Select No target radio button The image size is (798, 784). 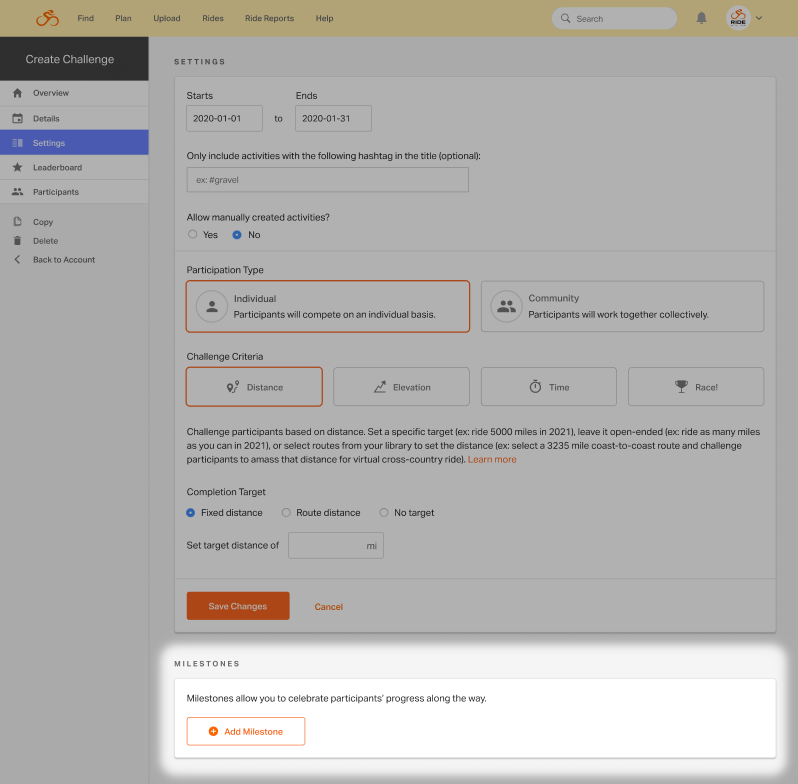click(x=384, y=513)
